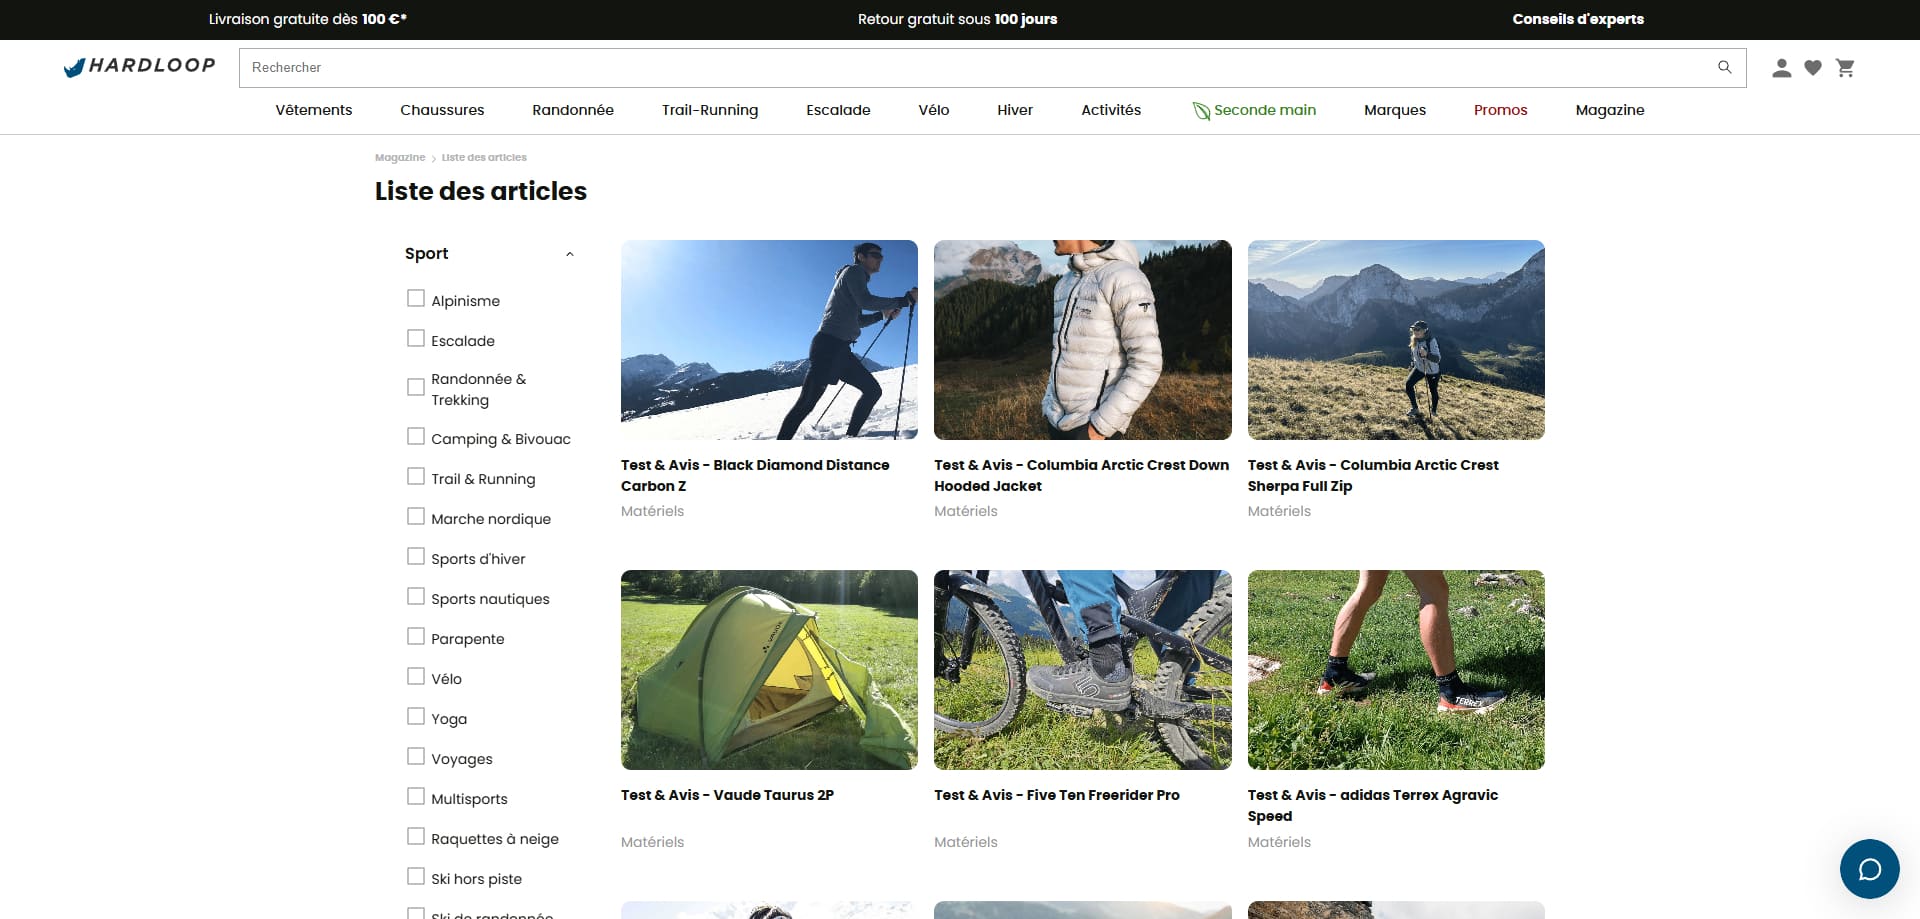Enable the Raquettes à neige checkbox
Screen dimensions: 1920x919
pos(416,837)
